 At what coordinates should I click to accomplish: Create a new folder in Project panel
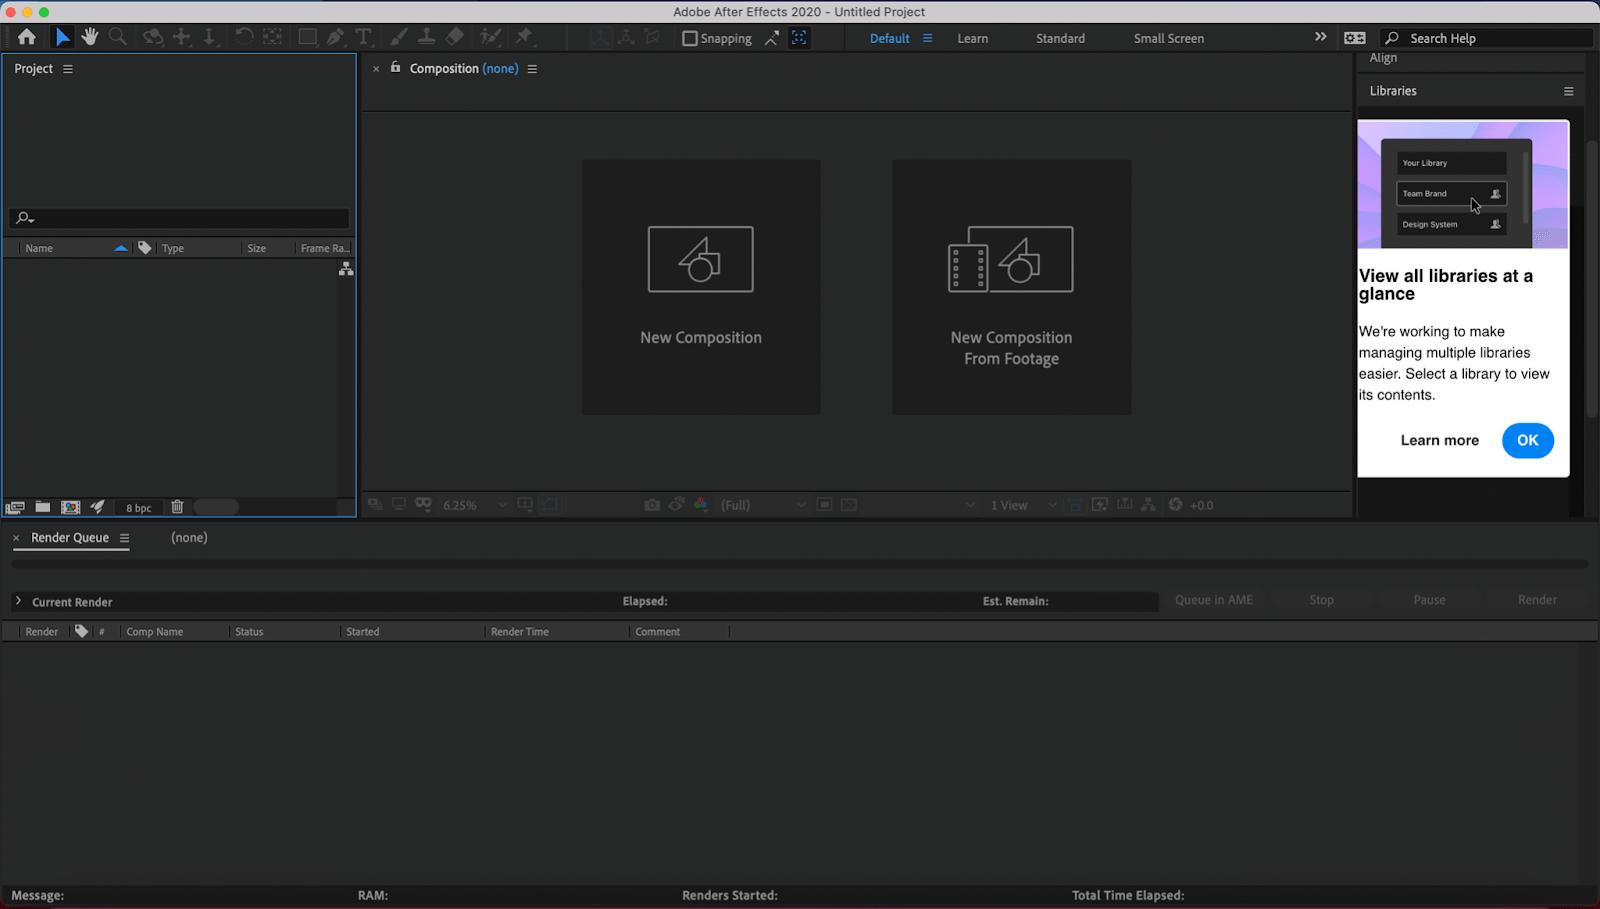point(43,507)
